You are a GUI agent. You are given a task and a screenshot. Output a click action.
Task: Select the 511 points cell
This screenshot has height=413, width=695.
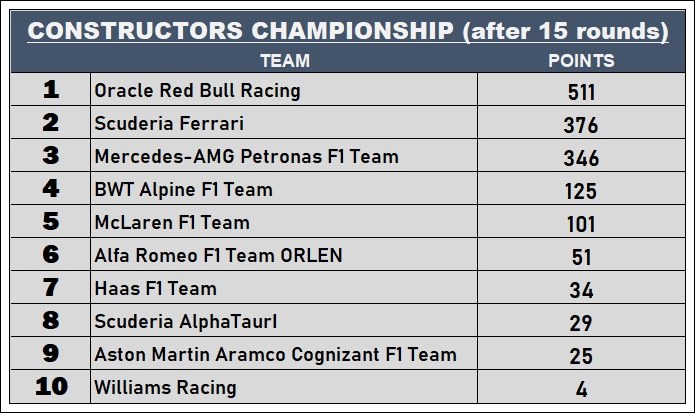pos(582,90)
